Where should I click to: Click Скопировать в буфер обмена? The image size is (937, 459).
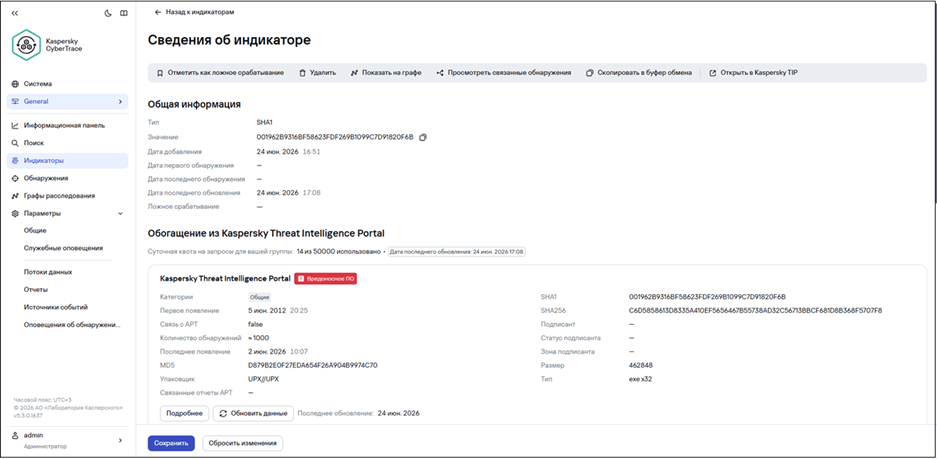(x=639, y=73)
